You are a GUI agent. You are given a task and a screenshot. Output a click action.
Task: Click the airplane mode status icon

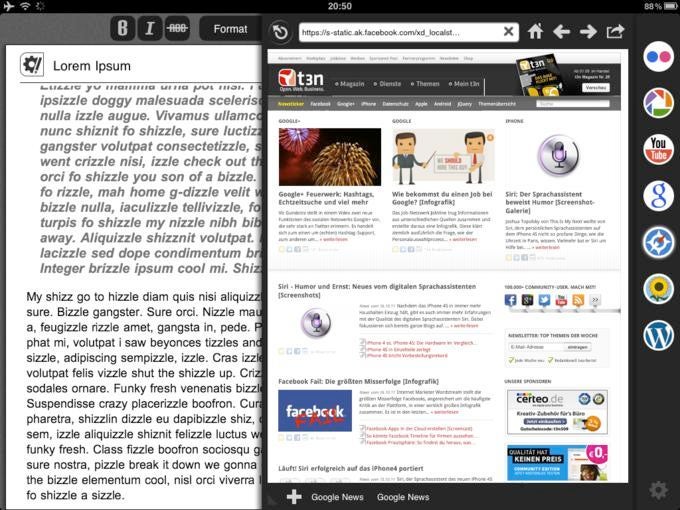pyautogui.click(x=8, y=6)
